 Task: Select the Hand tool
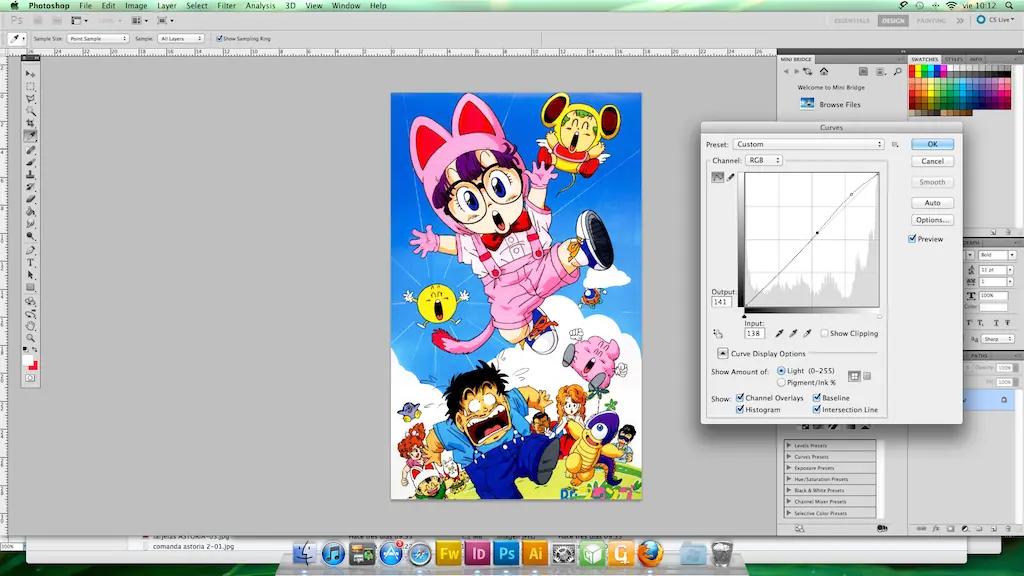[30, 326]
